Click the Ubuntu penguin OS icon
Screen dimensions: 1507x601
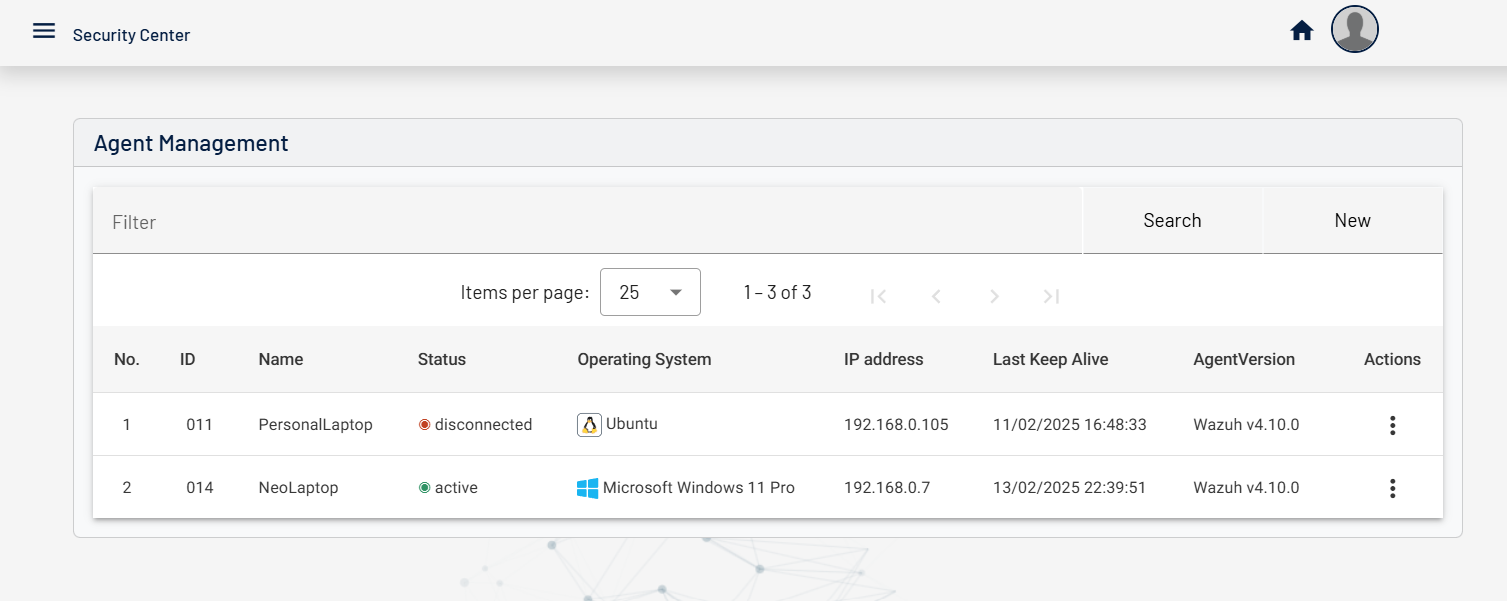(589, 425)
